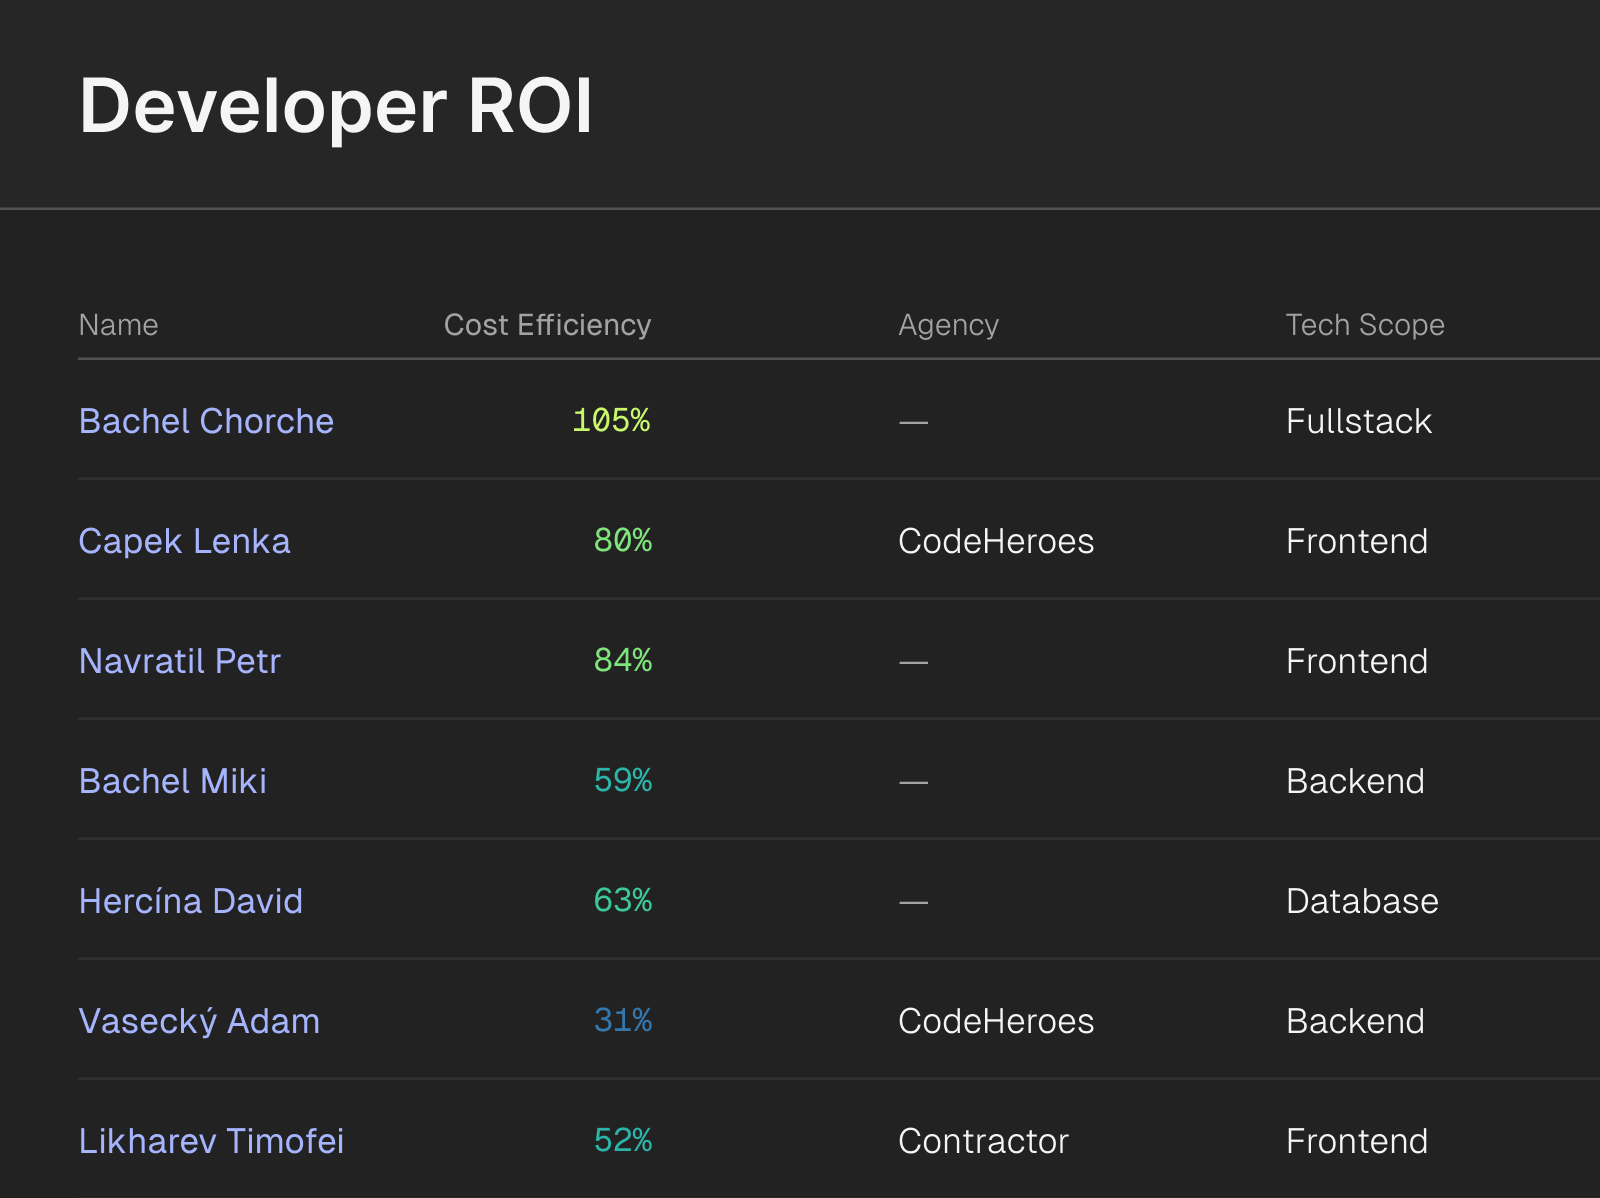Click Backend scope in Bachel Miki row
The width and height of the screenshot is (1600, 1198).
(1355, 781)
